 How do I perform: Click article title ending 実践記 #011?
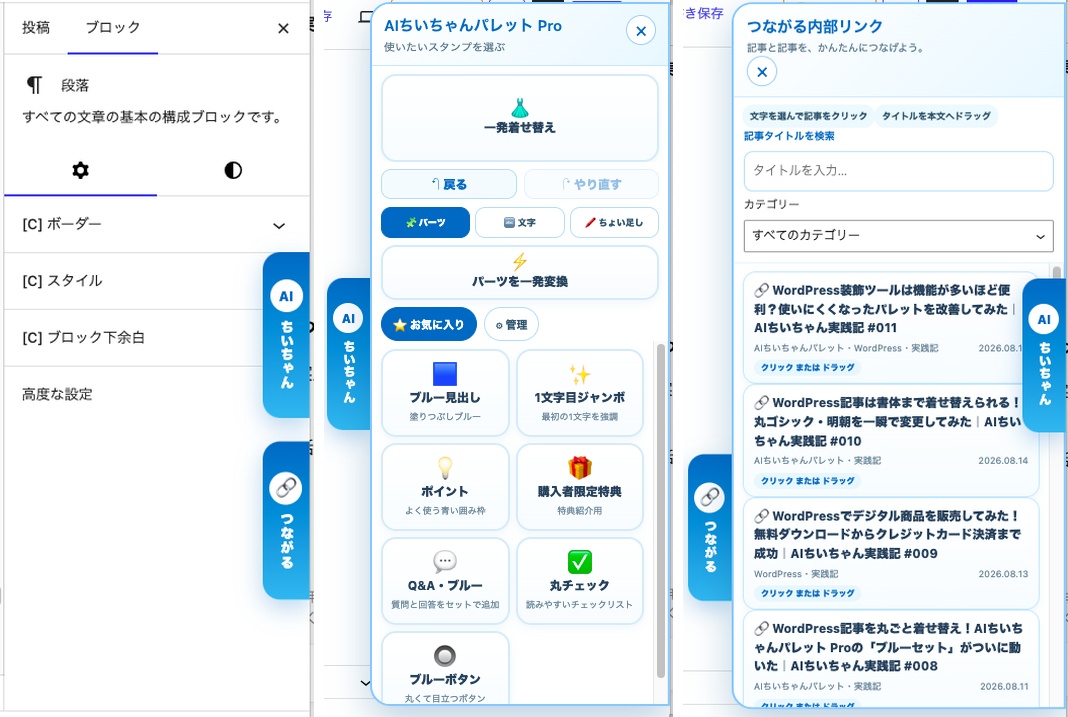(885, 309)
